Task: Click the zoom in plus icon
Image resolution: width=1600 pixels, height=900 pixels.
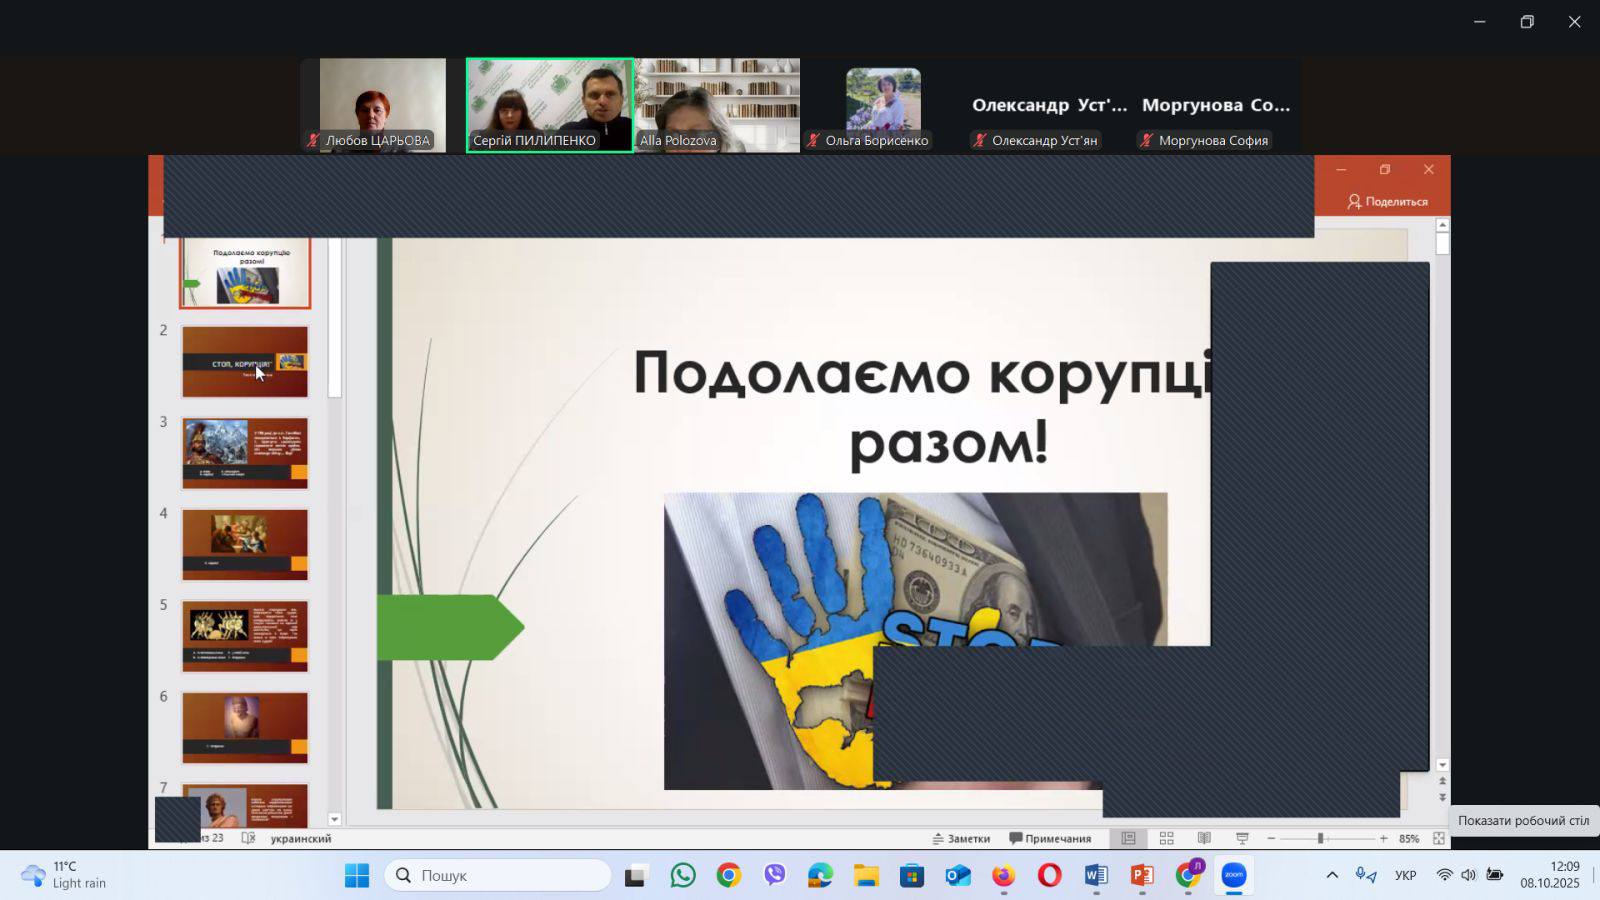Action: [x=1383, y=838]
